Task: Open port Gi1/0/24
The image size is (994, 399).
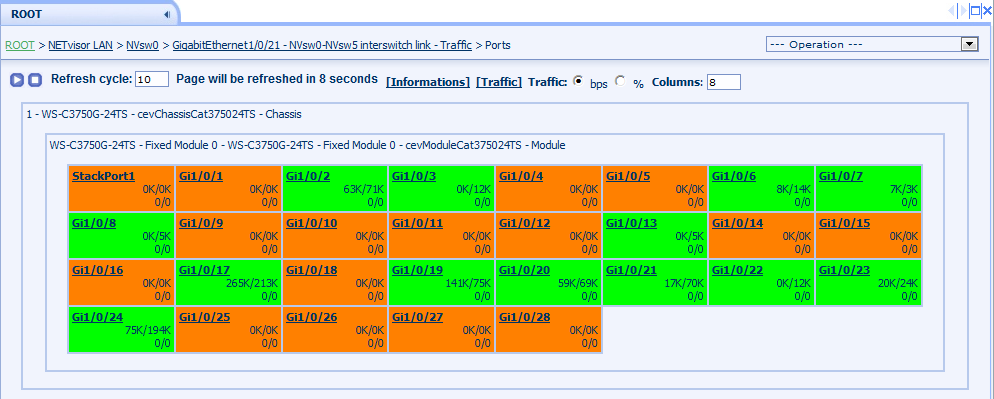Action: tap(98, 317)
